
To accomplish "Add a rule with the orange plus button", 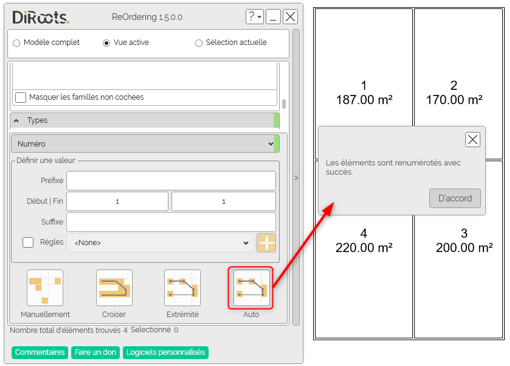I will (266, 243).
